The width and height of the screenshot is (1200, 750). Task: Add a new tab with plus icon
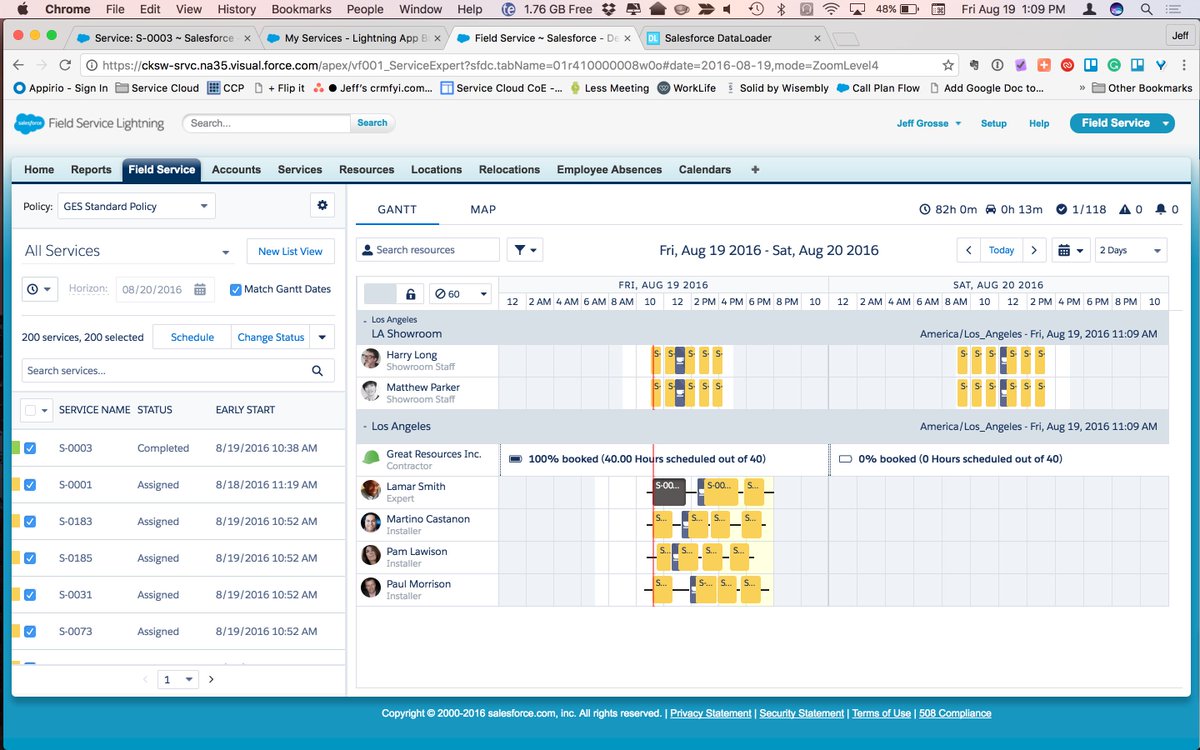click(755, 169)
